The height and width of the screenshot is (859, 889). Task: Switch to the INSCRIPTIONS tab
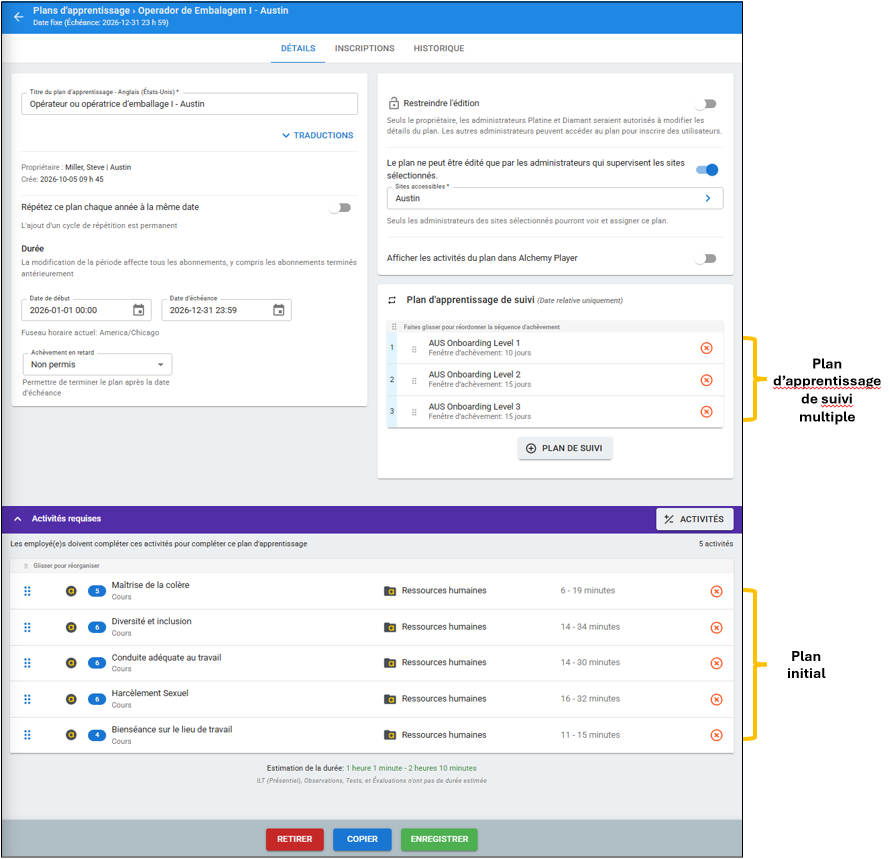coord(365,48)
